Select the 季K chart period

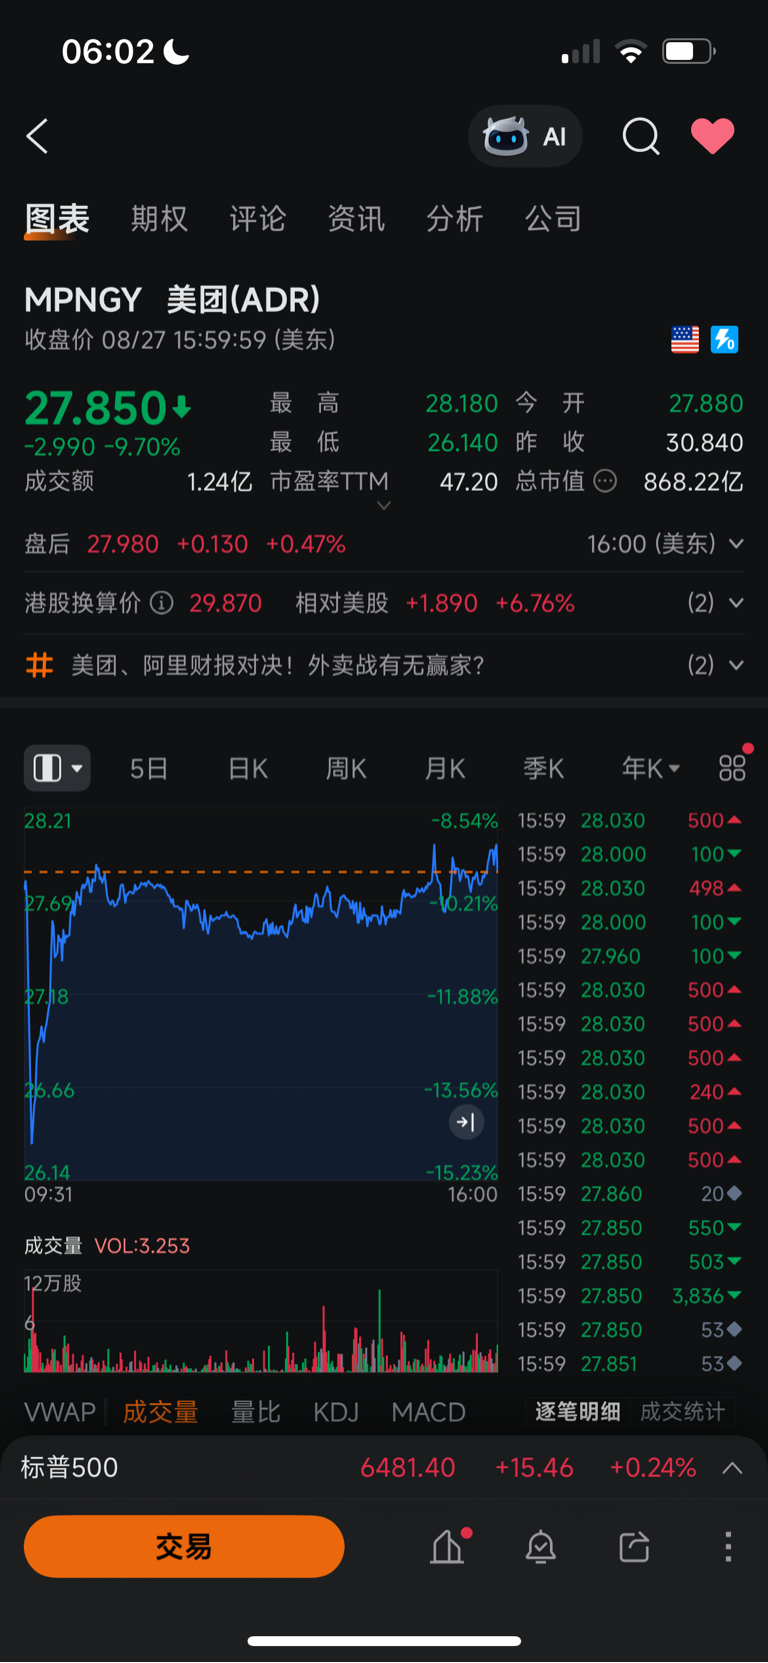pos(544,768)
